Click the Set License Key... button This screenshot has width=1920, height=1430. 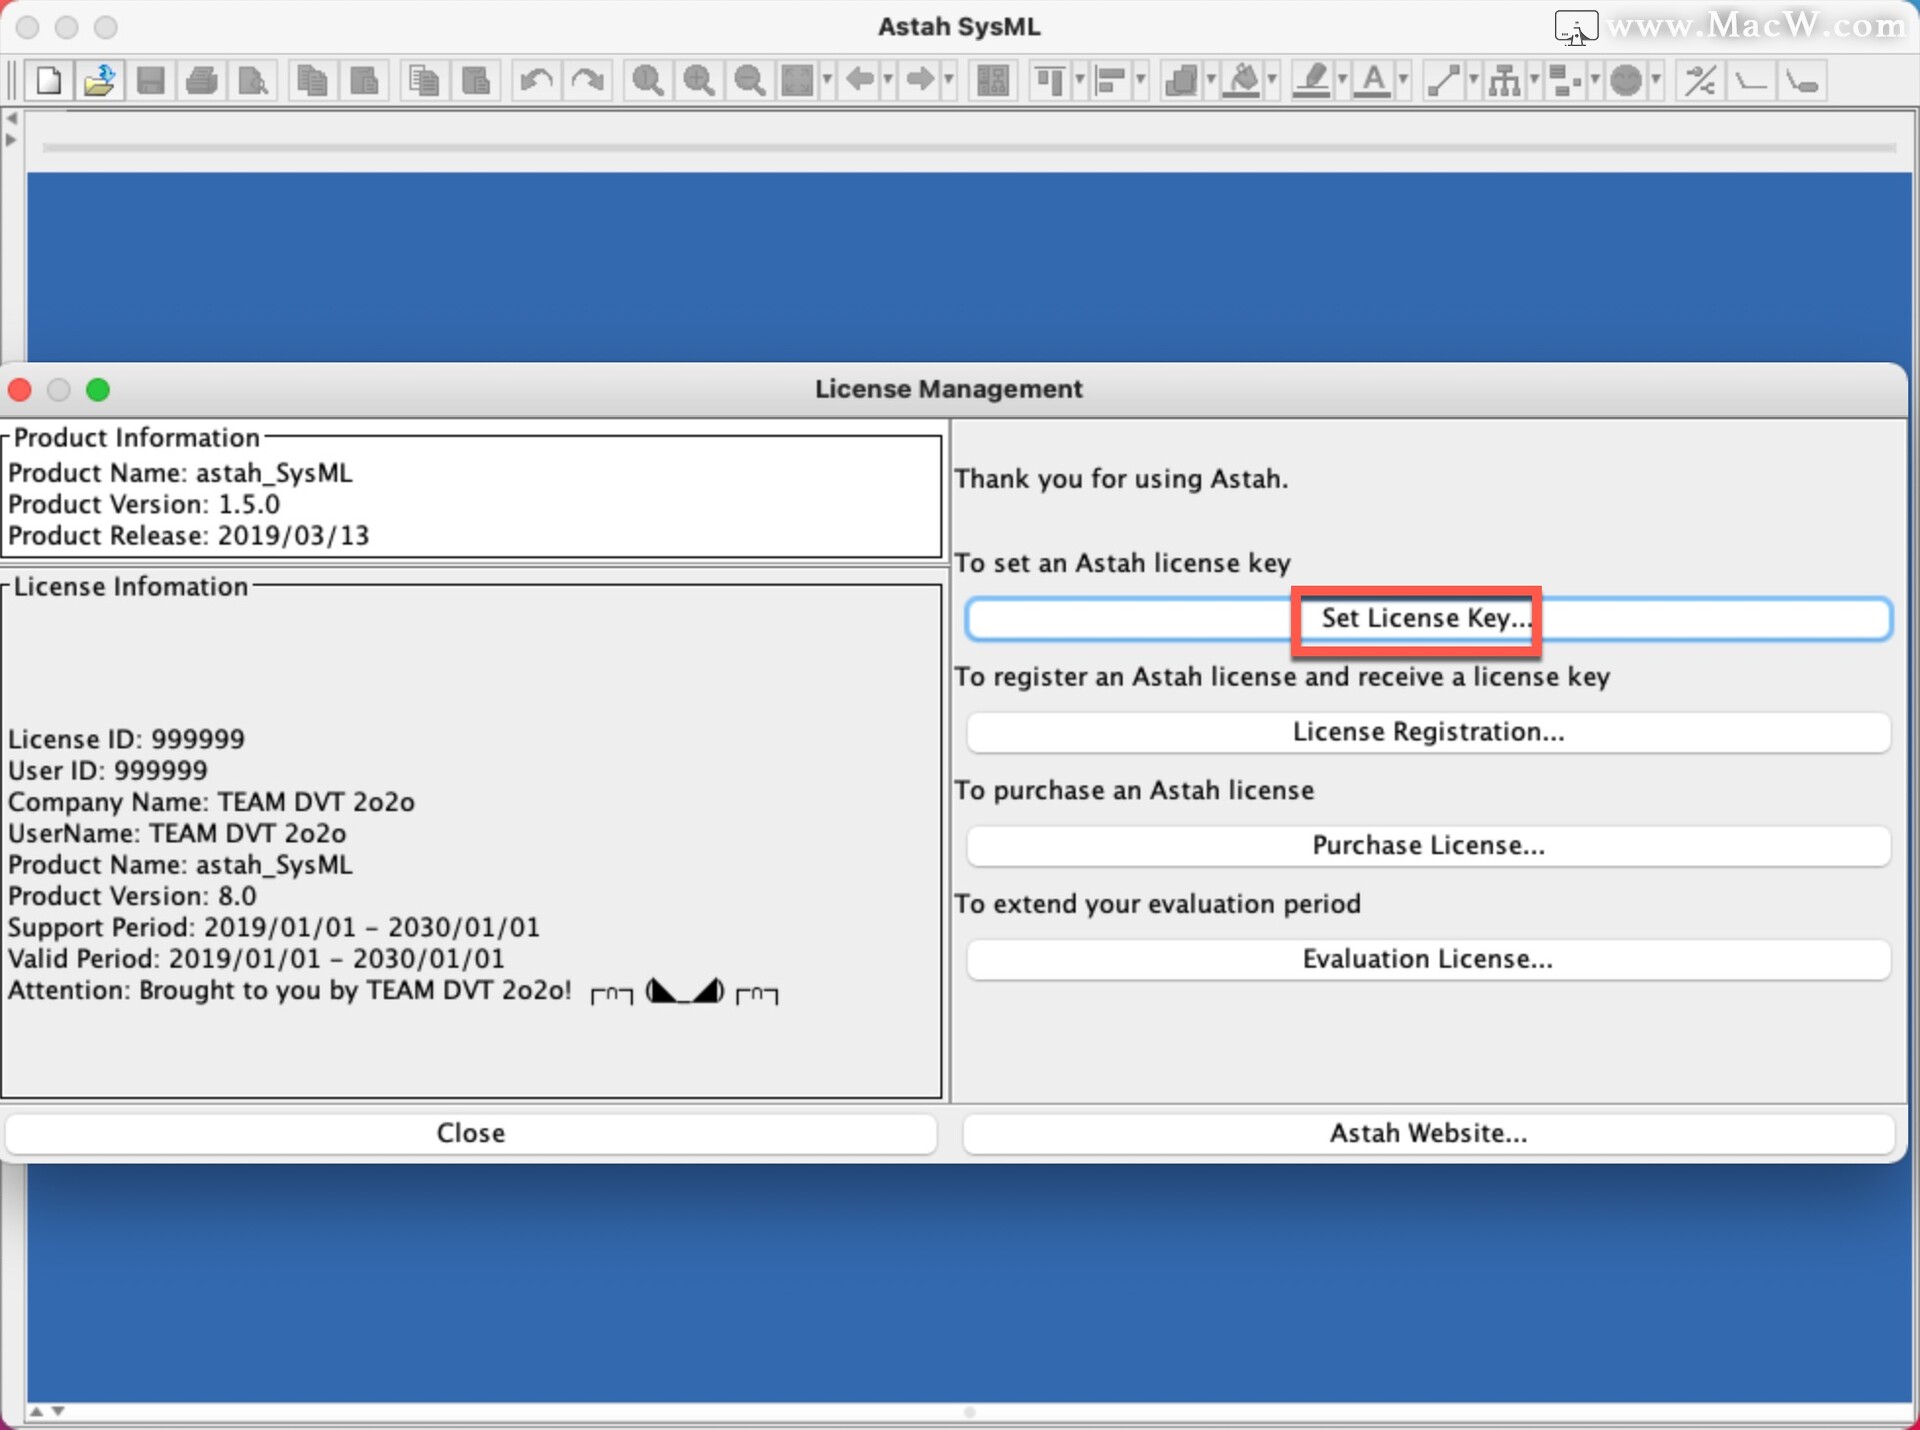point(1428,618)
